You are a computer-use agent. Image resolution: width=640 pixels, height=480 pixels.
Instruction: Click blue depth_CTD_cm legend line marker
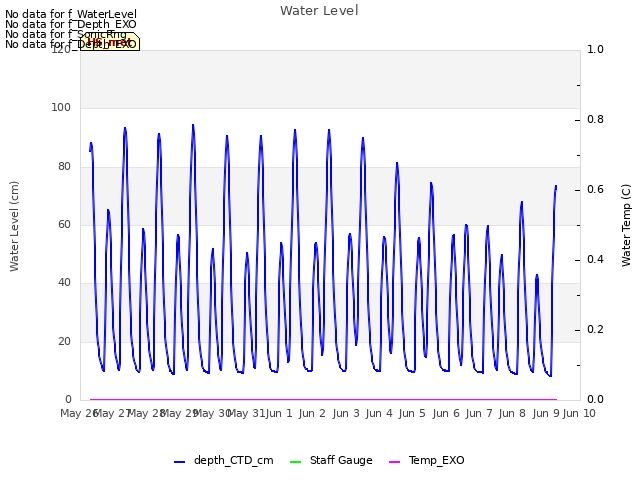point(180,462)
